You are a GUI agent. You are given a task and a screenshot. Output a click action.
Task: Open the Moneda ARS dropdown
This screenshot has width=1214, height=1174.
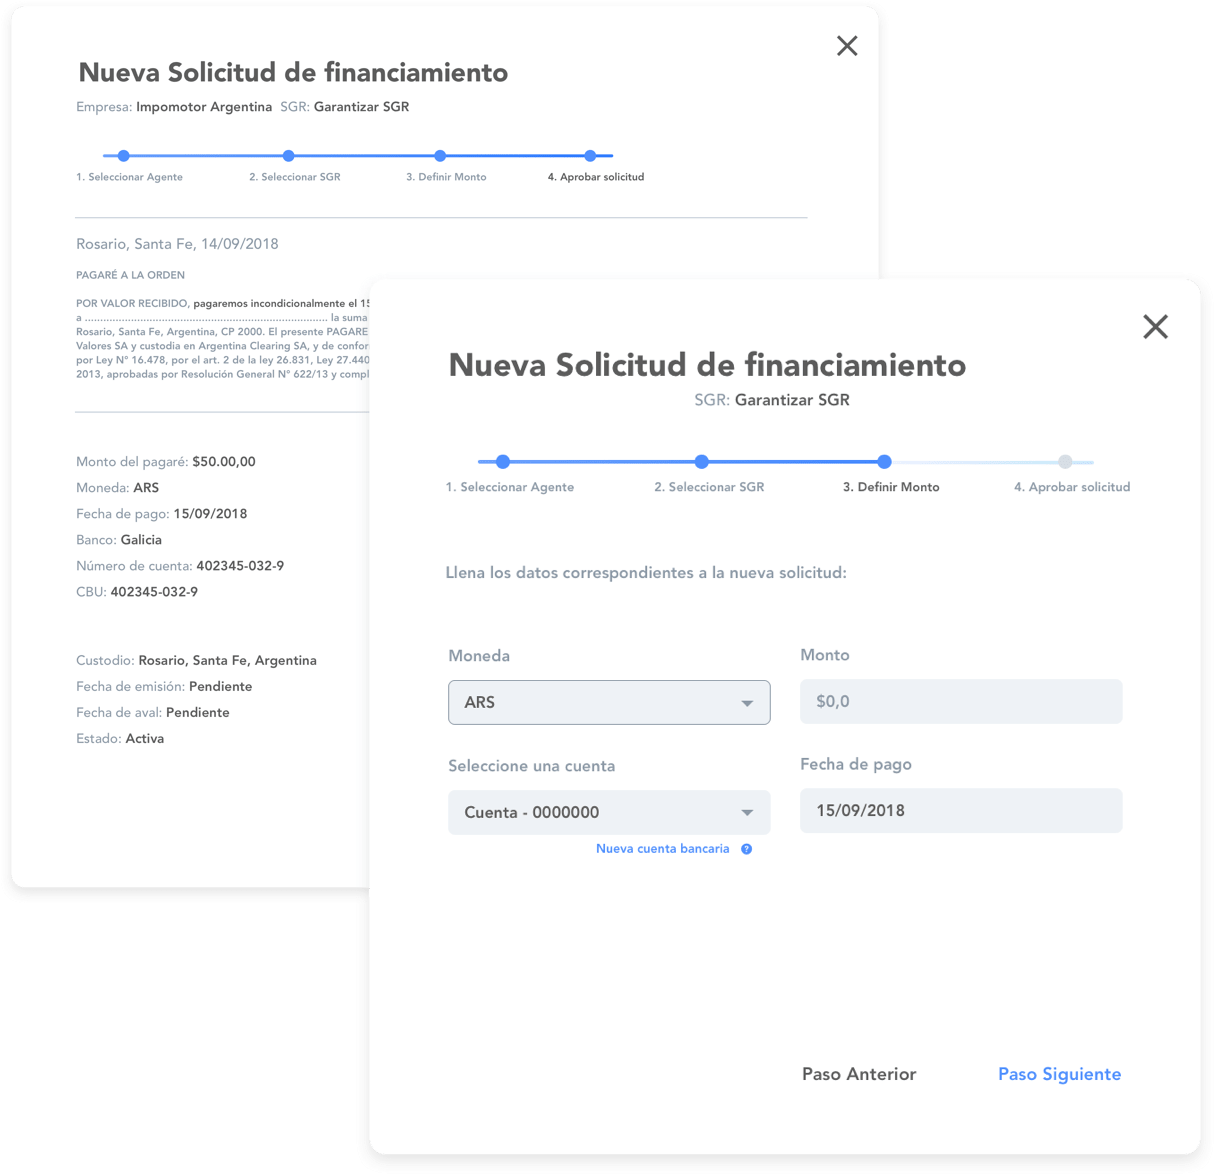click(x=608, y=702)
